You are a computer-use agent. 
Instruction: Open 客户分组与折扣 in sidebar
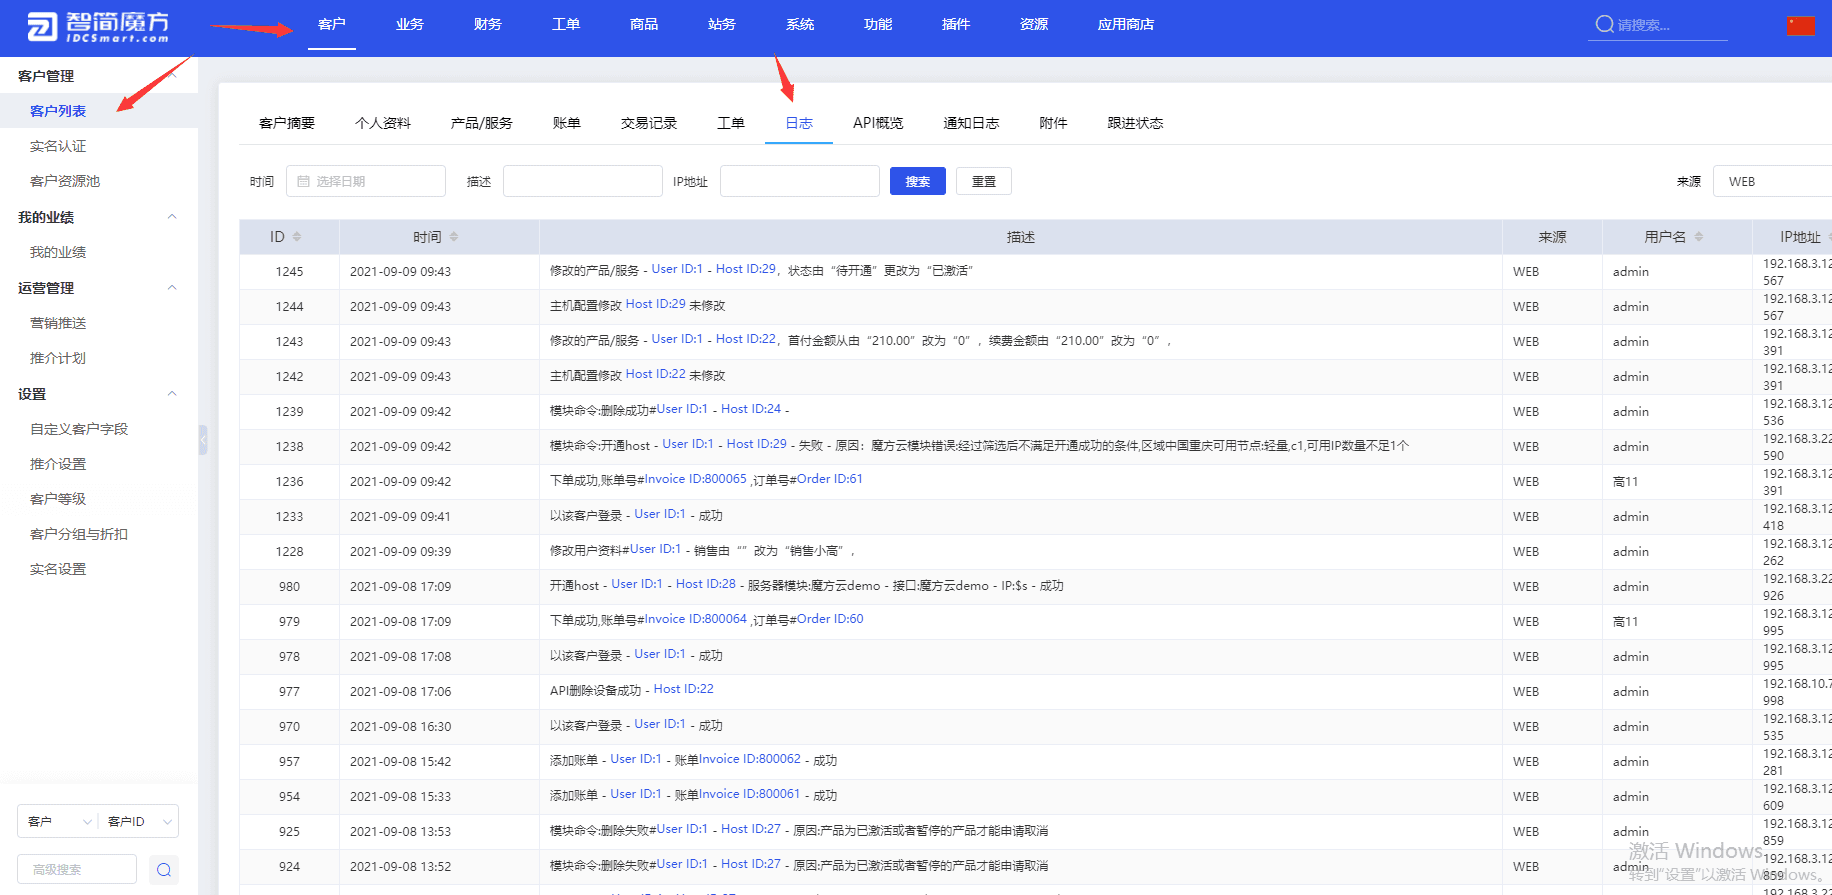point(79,534)
